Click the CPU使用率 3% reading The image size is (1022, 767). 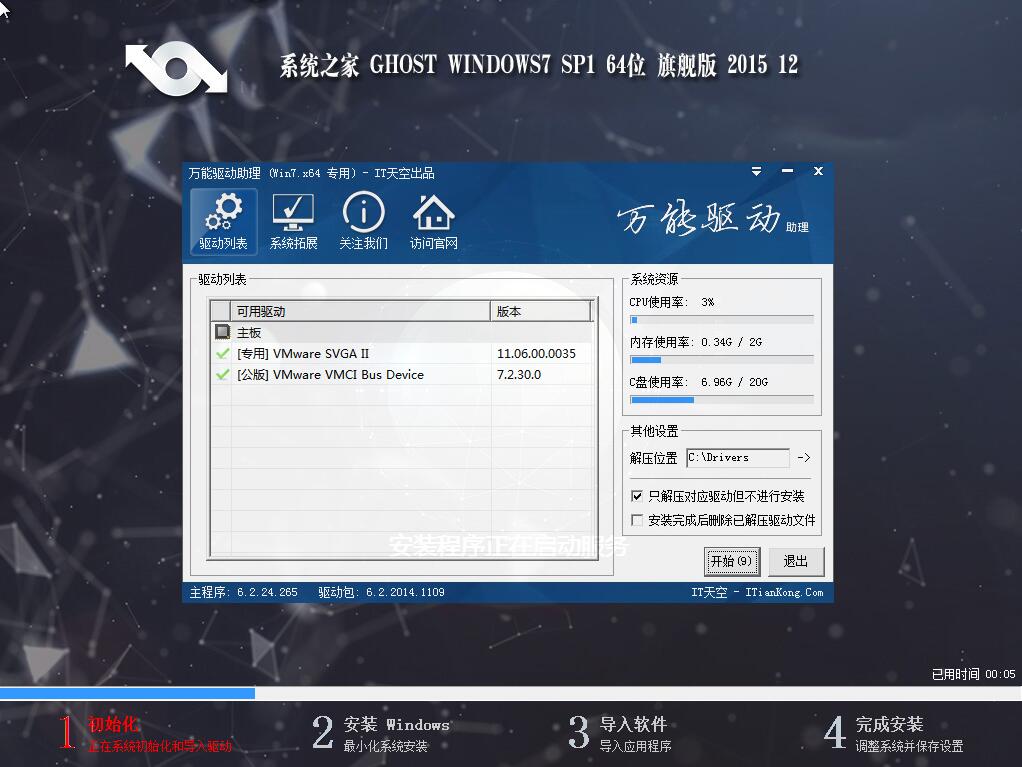click(672, 302)
